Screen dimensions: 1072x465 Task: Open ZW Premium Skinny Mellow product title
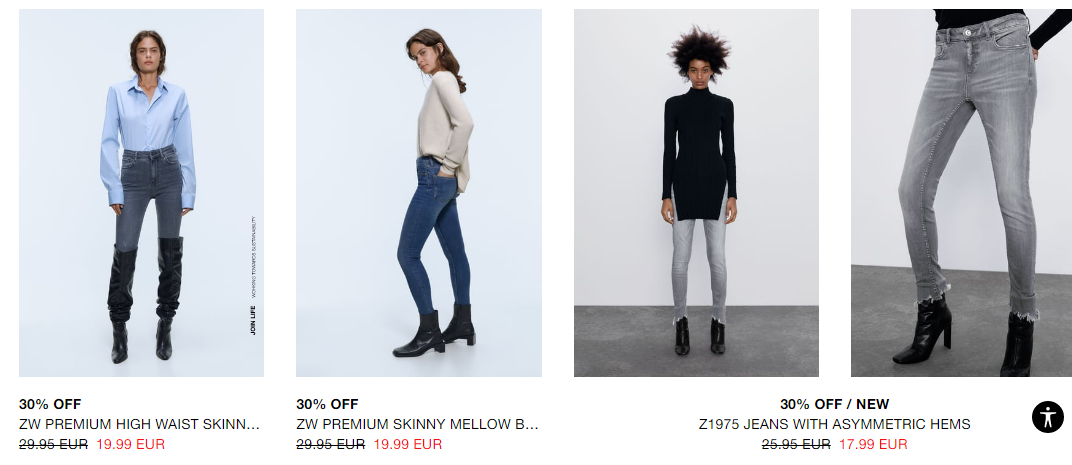pos(417,424)
